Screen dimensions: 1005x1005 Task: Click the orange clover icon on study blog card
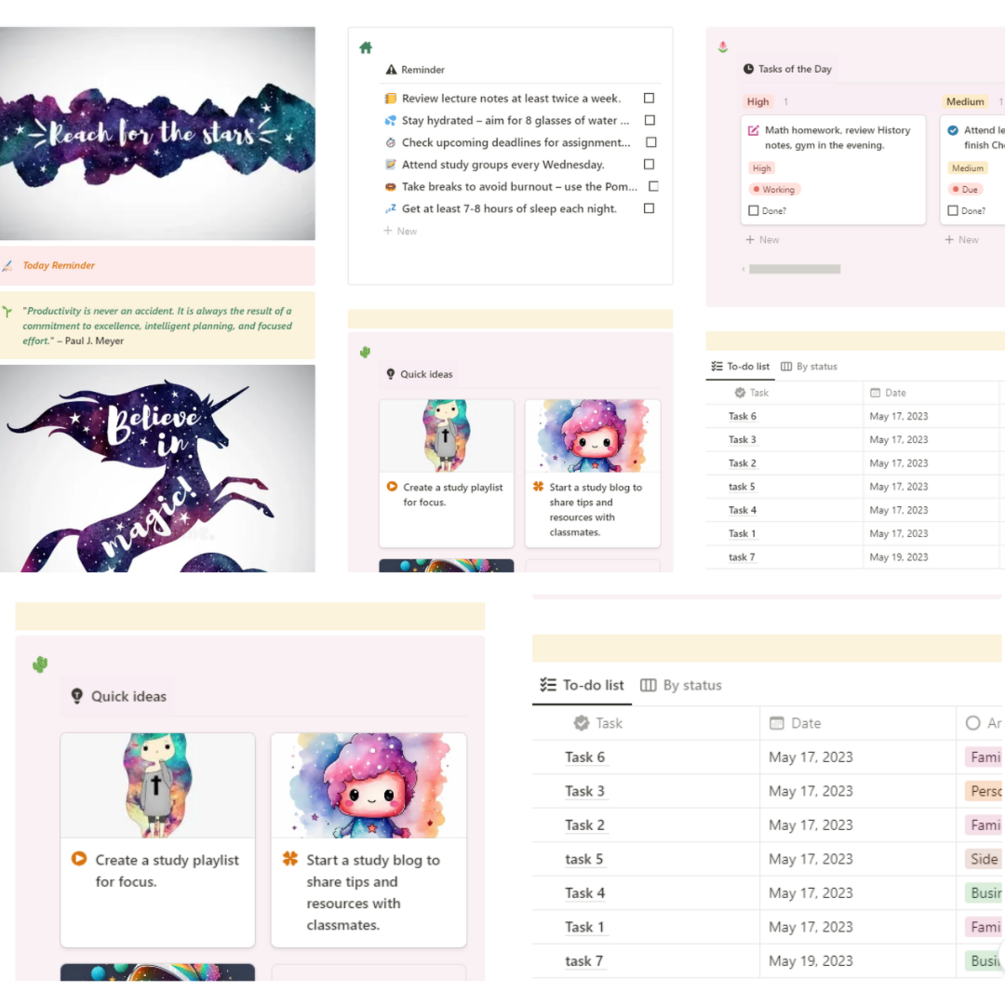coord(538,486)
